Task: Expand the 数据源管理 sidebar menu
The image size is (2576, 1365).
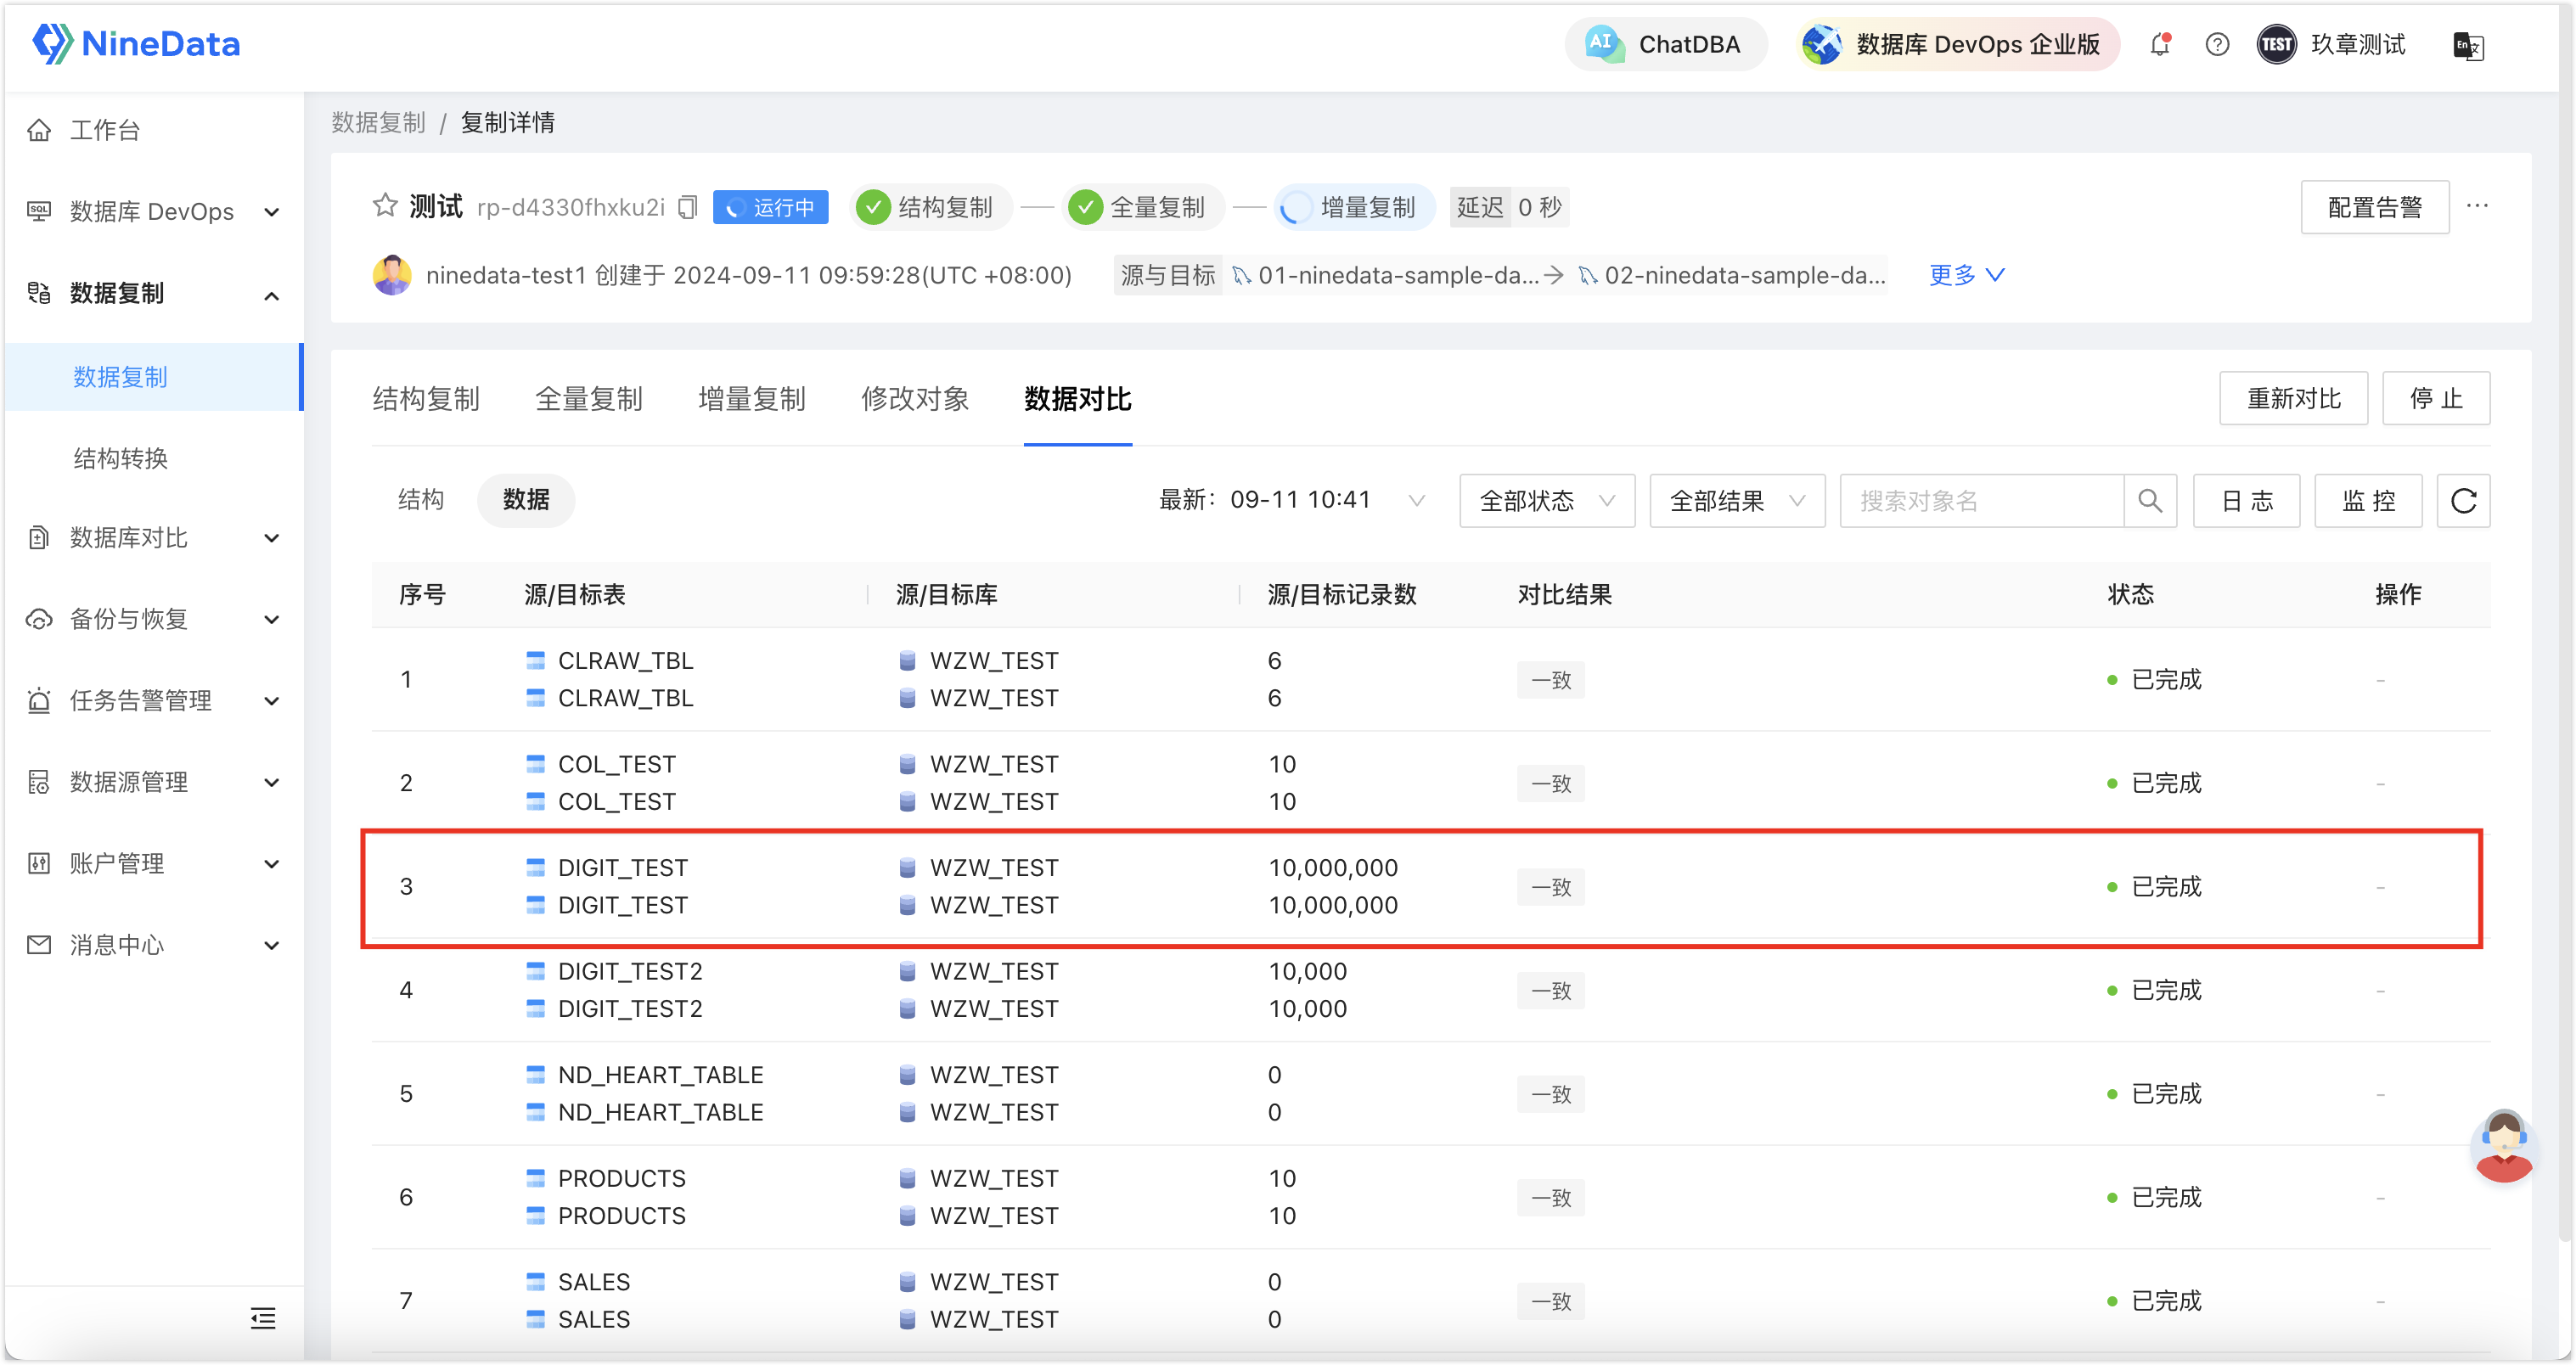Action: 152,782
